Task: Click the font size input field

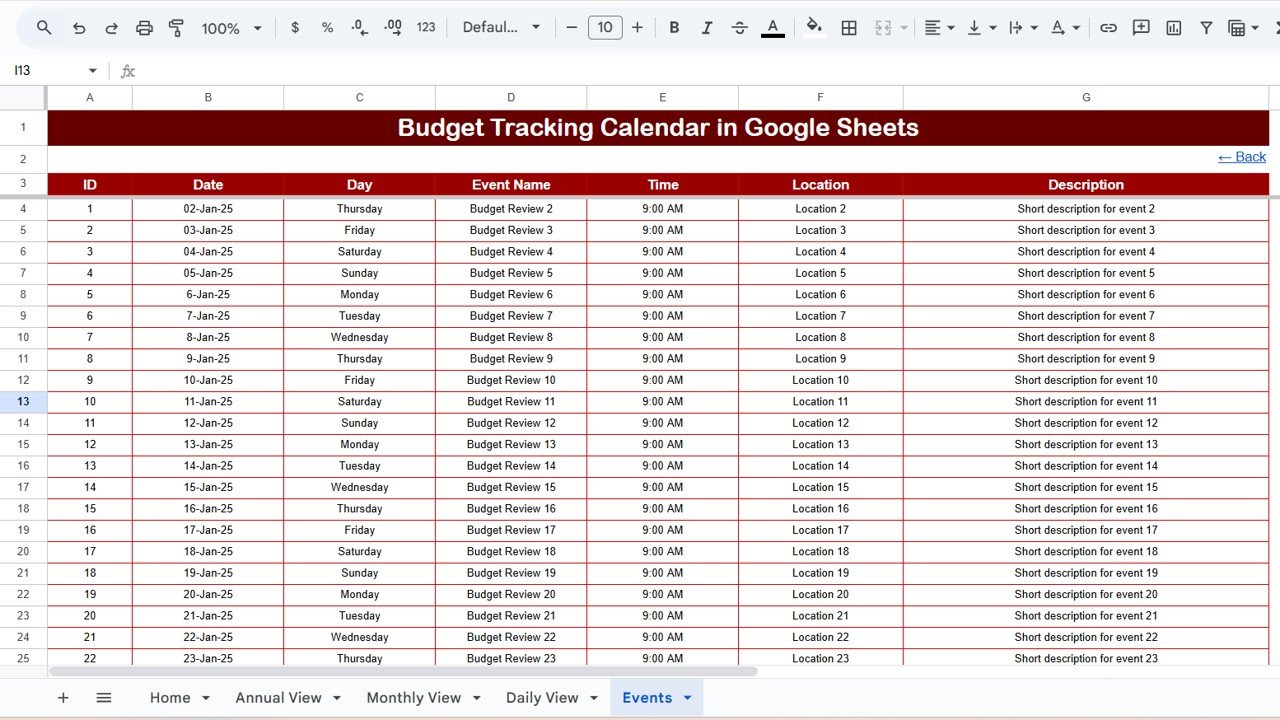Action: pyautogui.click(x=605, y=28)
